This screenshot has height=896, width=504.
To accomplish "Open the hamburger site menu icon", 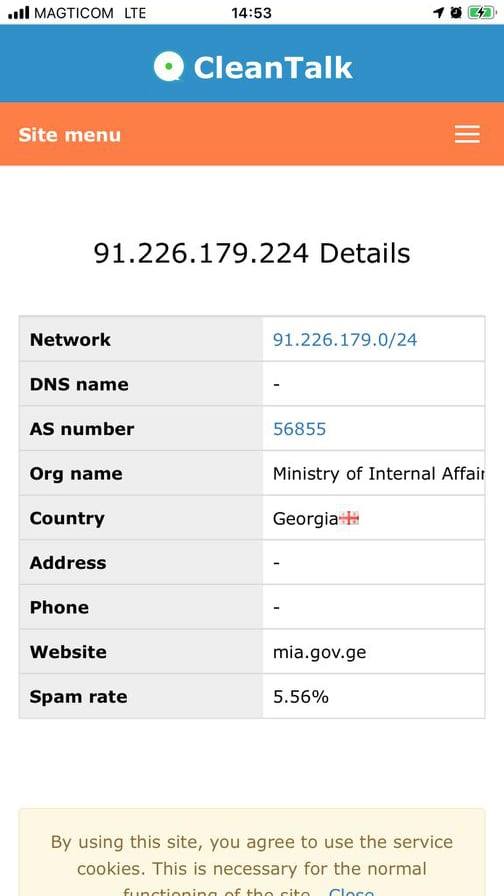I will 467,134.
